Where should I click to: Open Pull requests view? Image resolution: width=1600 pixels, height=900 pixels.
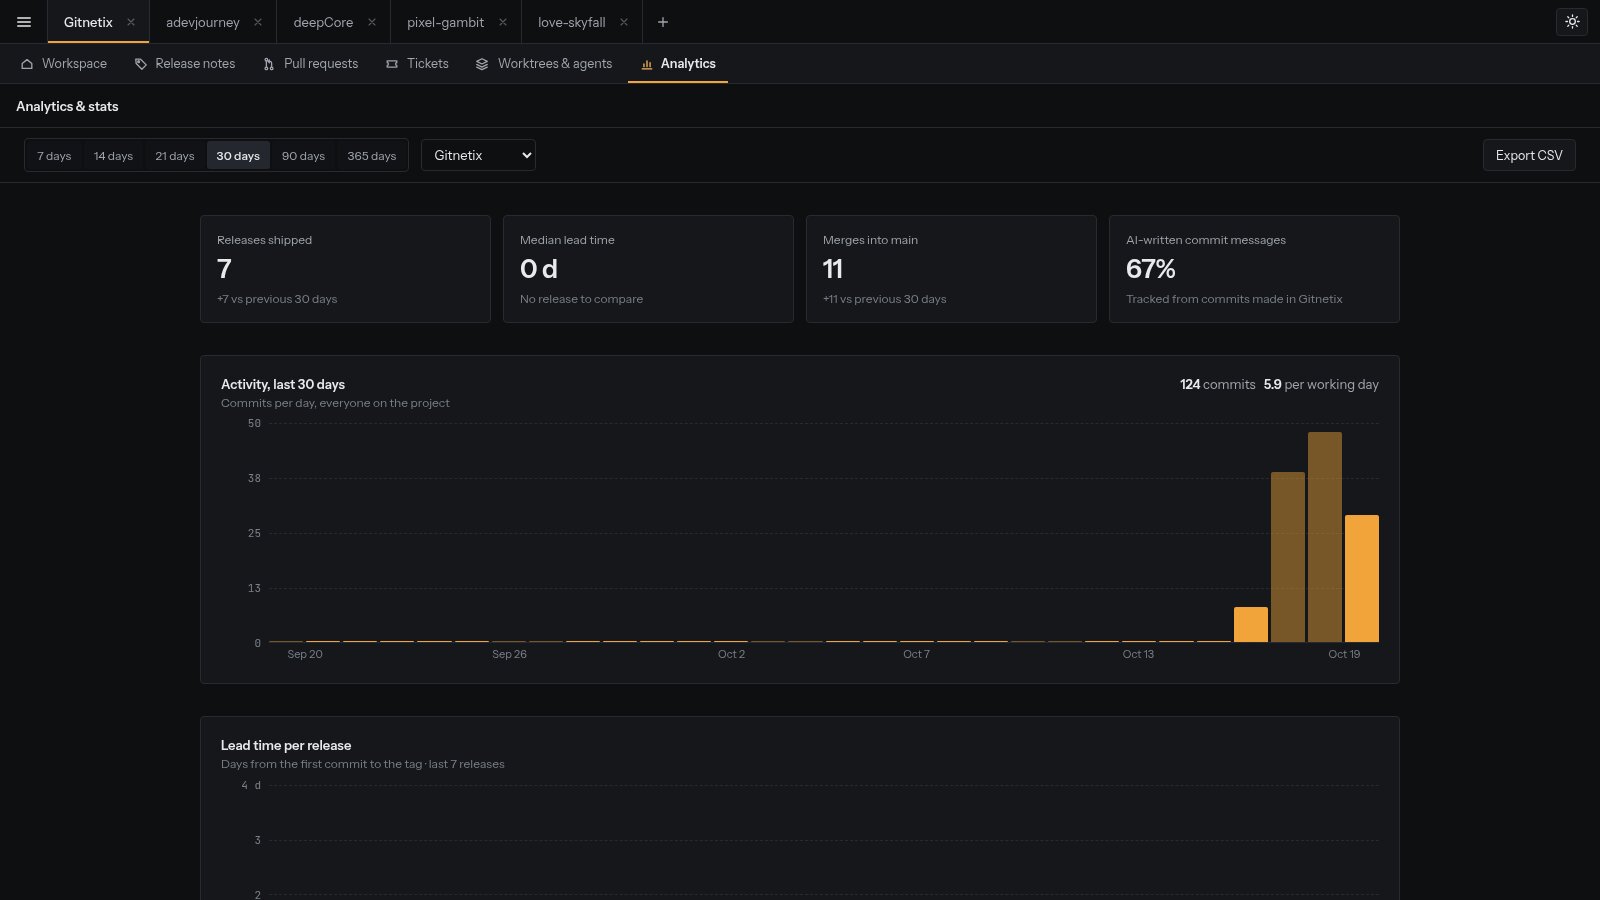(310, 64)
